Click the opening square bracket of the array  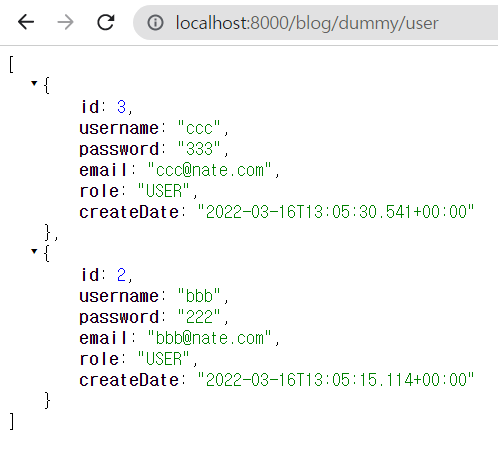[12, 64]
